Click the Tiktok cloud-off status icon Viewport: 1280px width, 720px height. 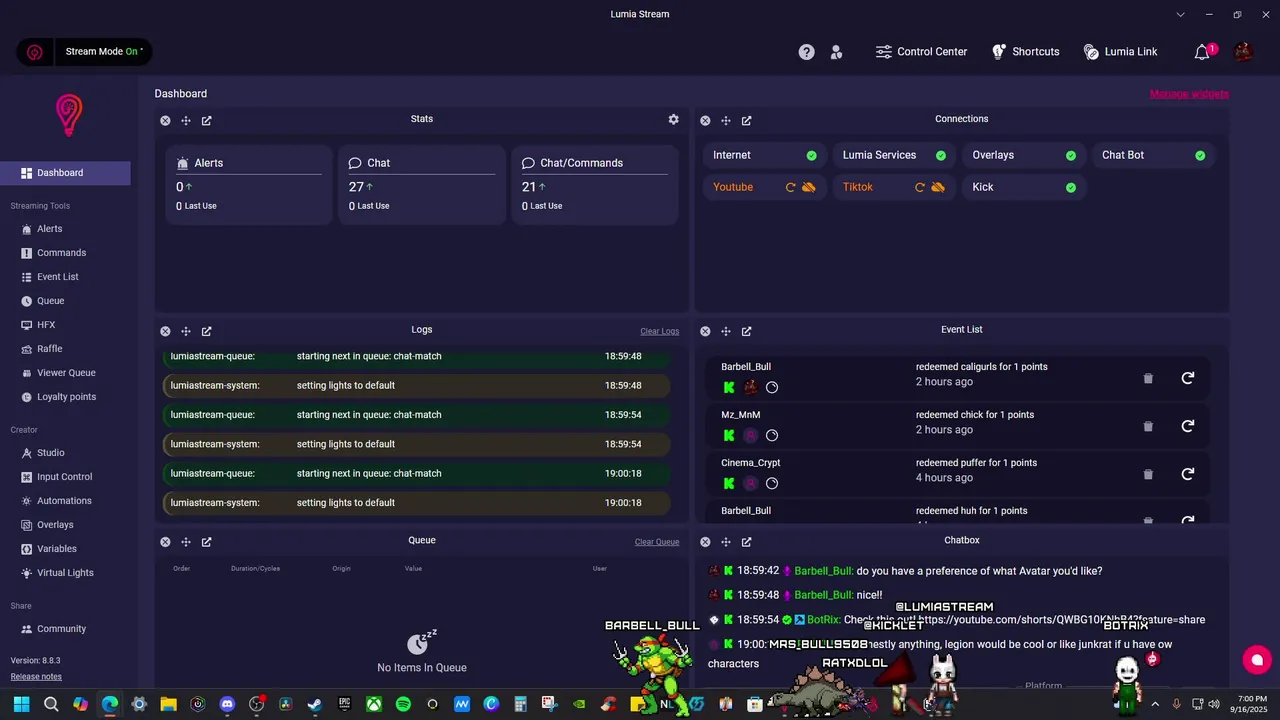pos(938,187)
